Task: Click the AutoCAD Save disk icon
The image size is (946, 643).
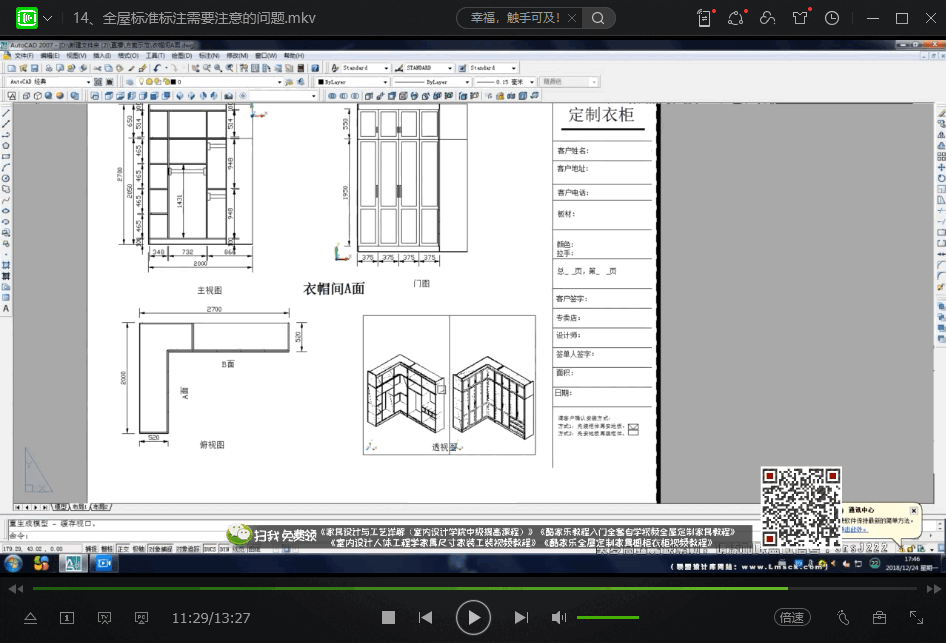Action: point(34,68)
